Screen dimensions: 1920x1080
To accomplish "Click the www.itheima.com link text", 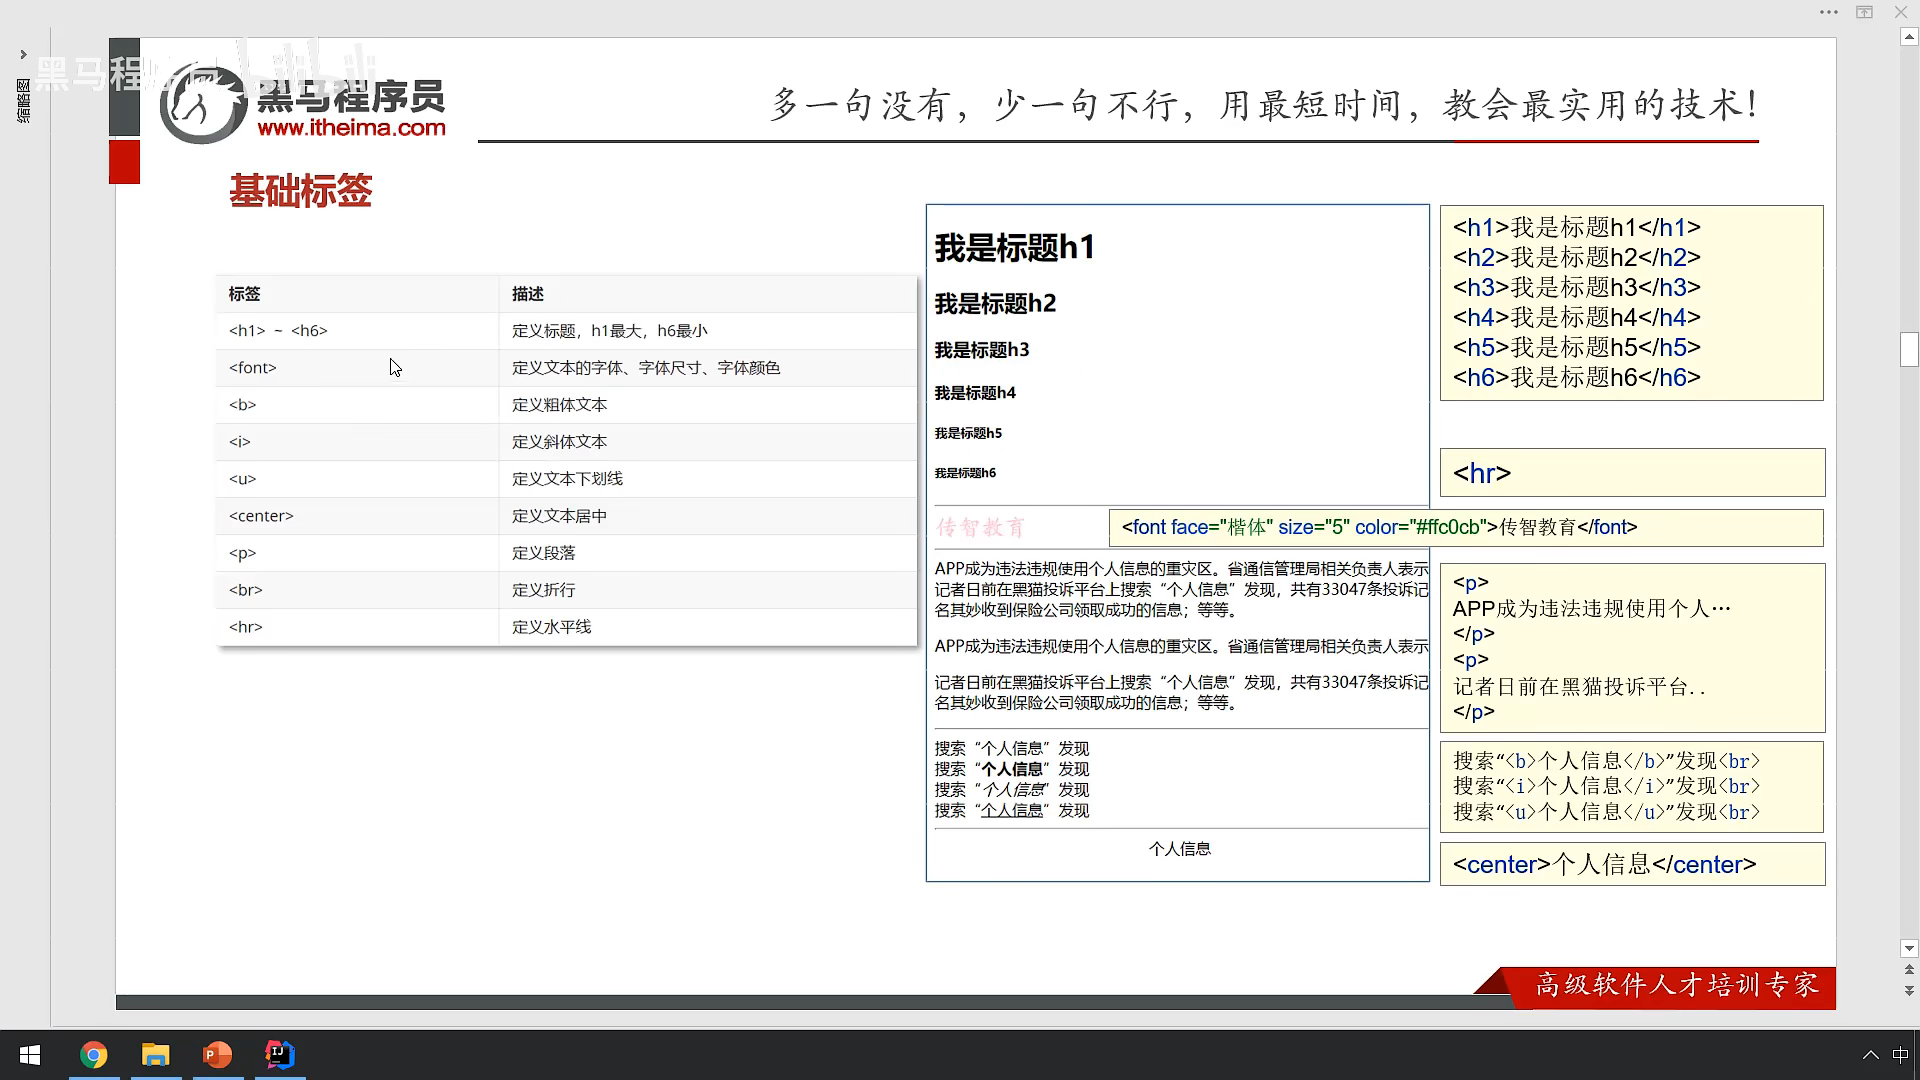I will click(x=351, y=128).
